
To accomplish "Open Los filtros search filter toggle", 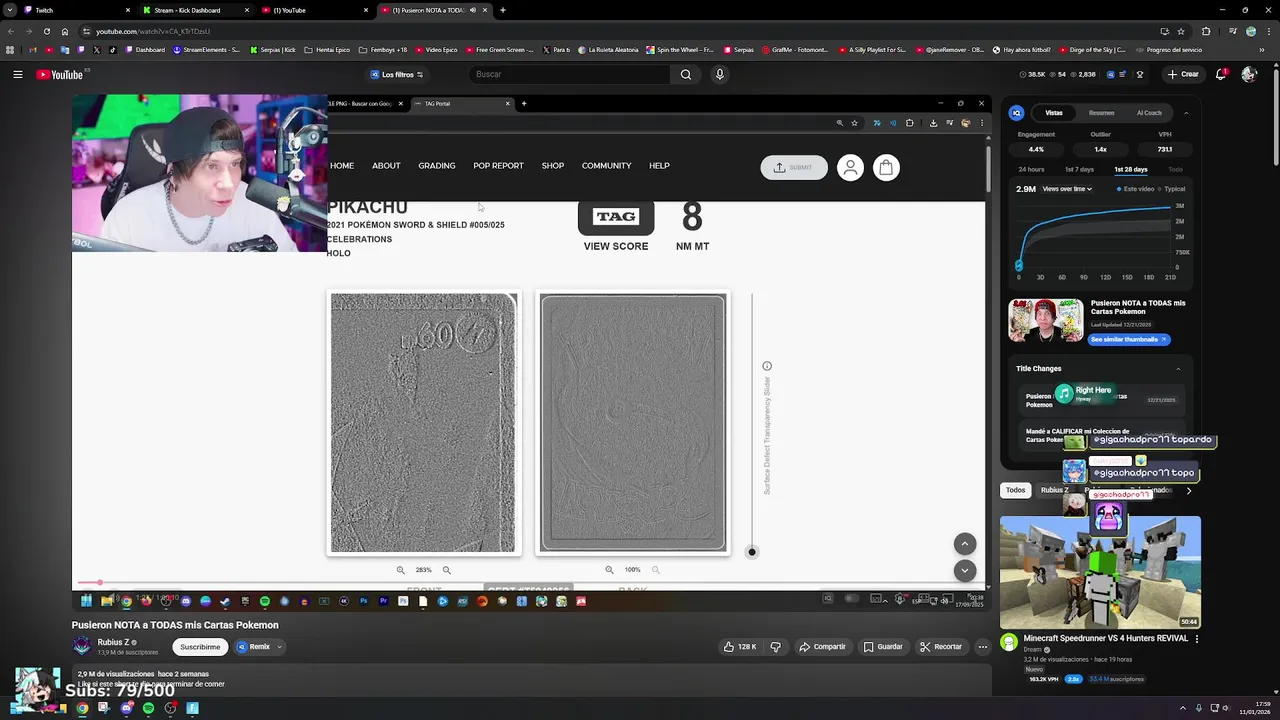I will 397,74.
